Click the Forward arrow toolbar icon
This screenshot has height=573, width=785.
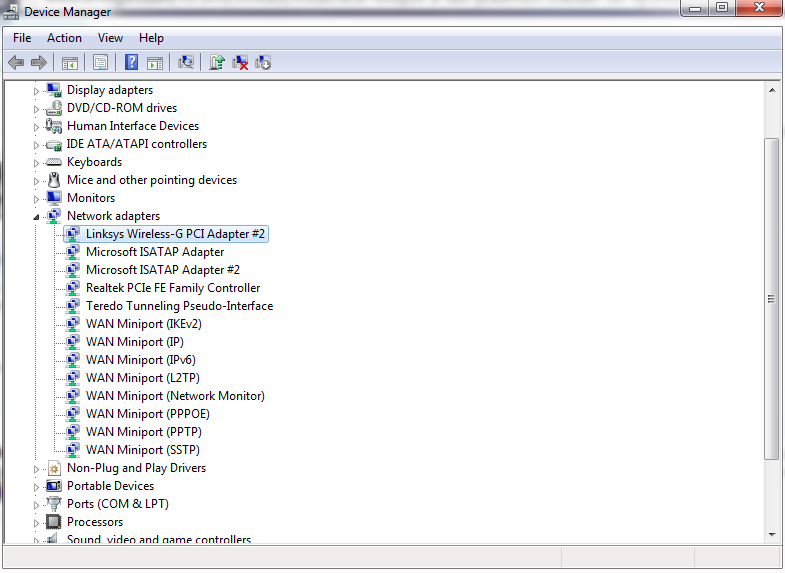39,63
